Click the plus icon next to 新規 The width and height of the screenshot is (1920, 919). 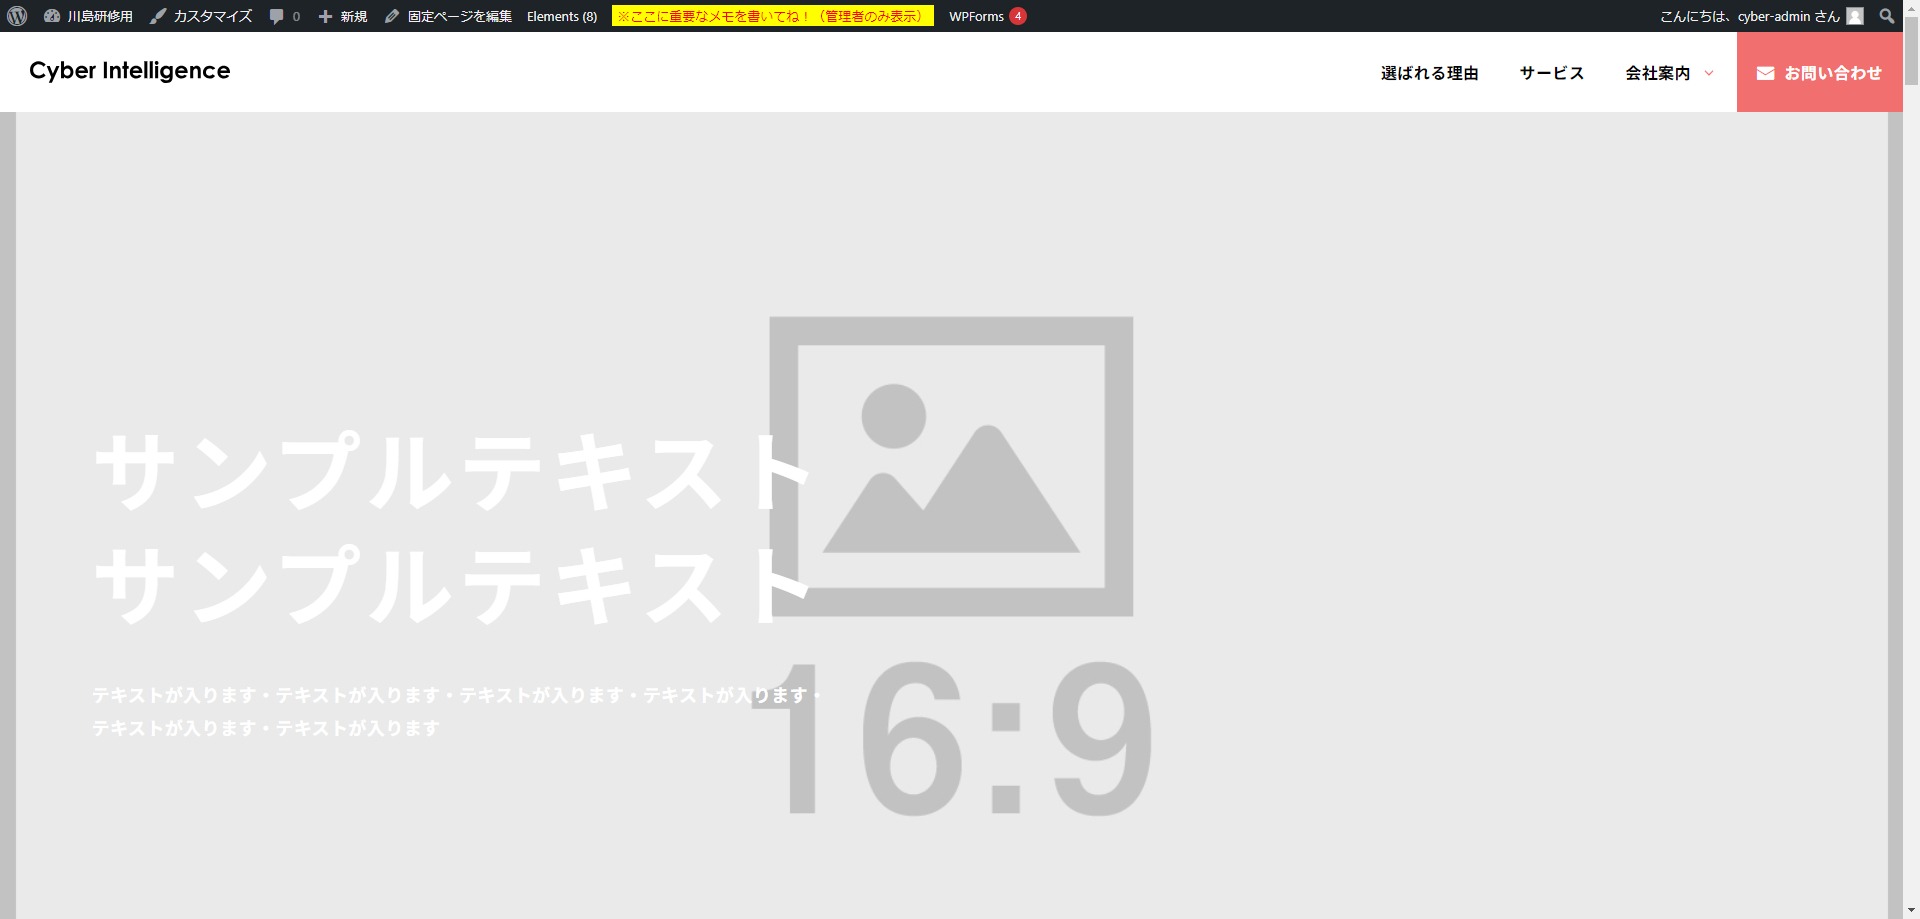325,16
